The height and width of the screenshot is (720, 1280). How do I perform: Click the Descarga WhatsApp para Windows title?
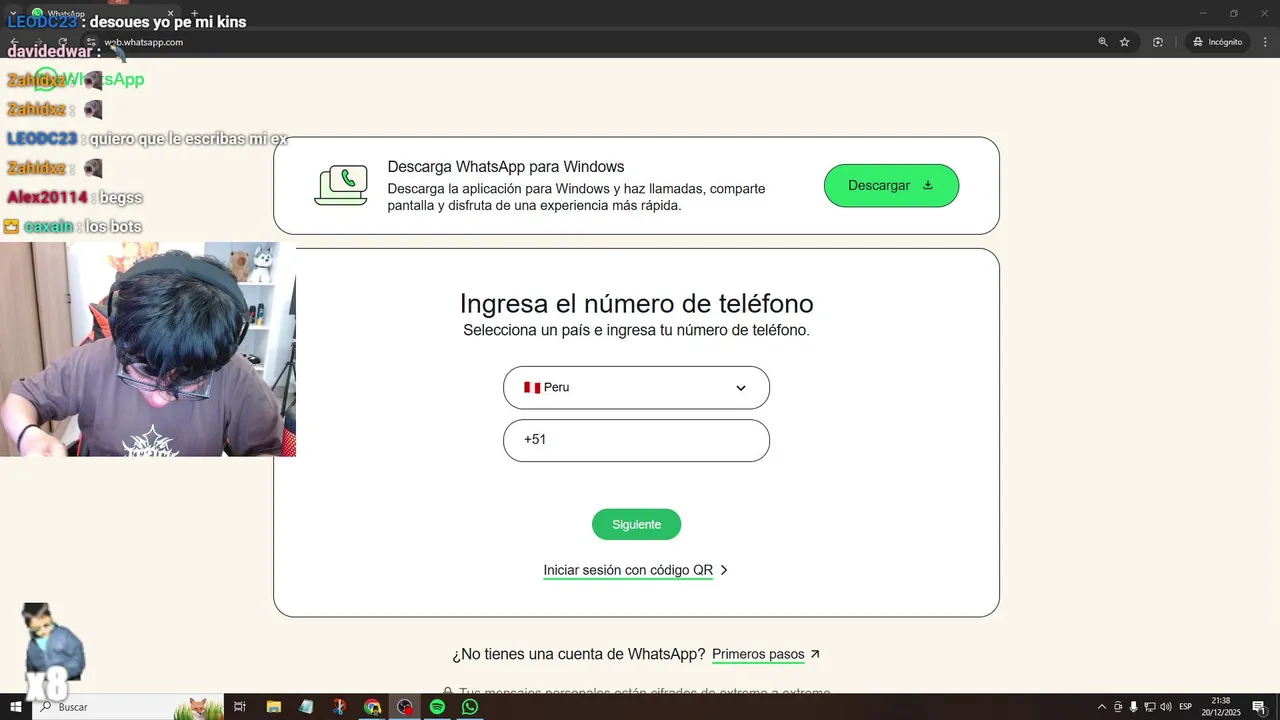506,167
